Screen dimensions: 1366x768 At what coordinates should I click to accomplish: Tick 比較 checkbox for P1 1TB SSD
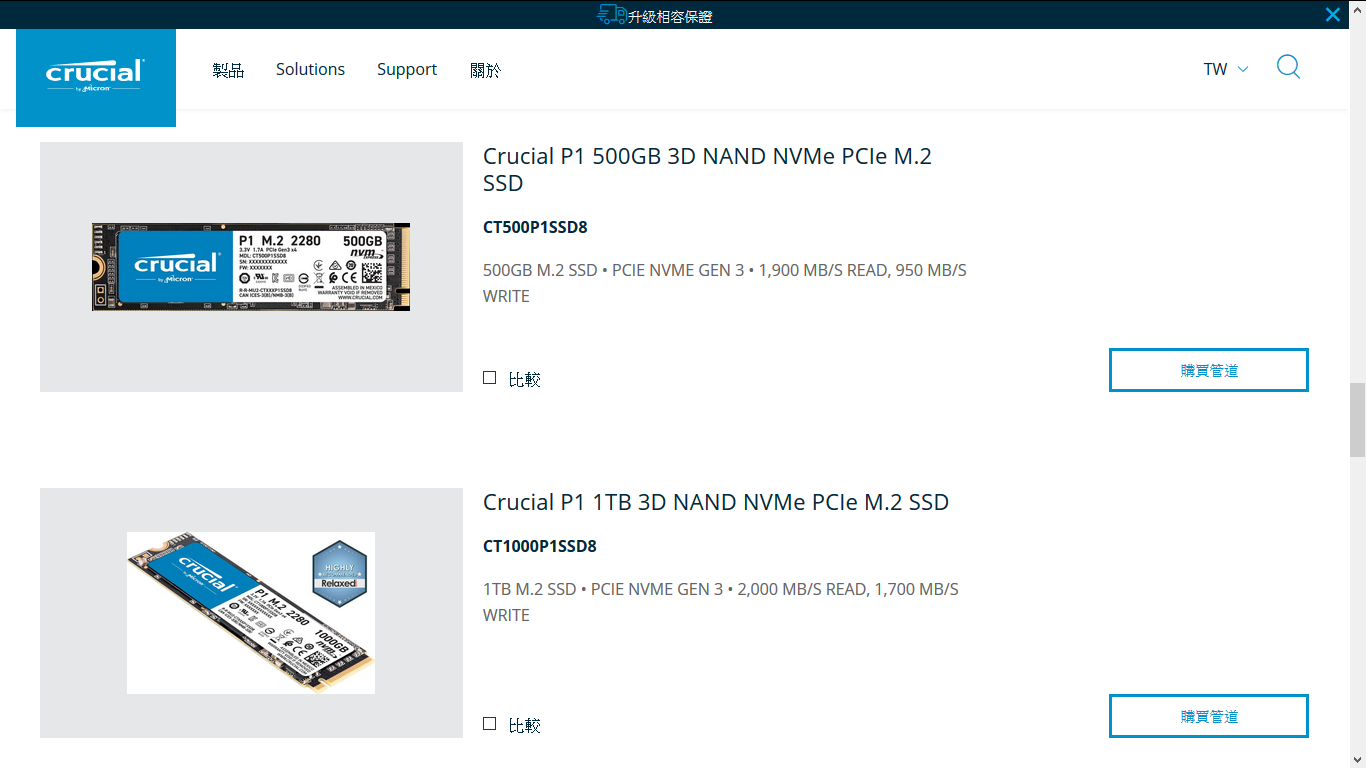[x=490, y=724]
